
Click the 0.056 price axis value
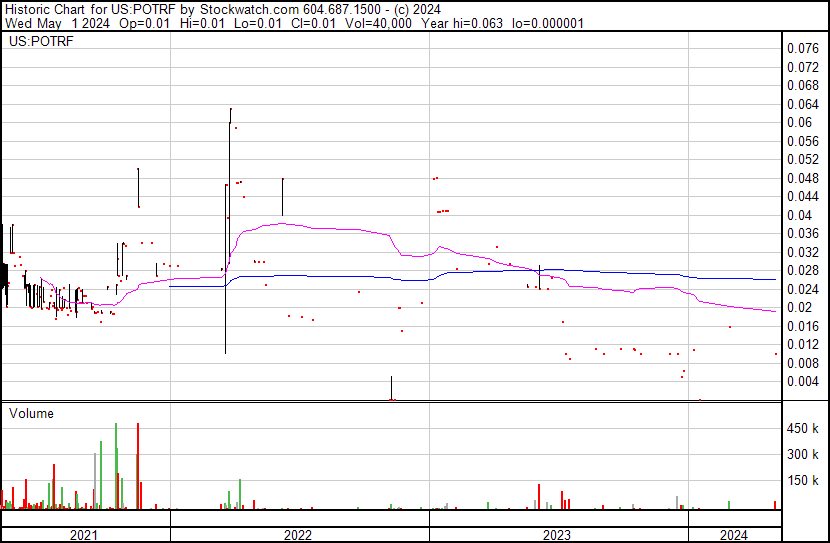click(803, 141)
